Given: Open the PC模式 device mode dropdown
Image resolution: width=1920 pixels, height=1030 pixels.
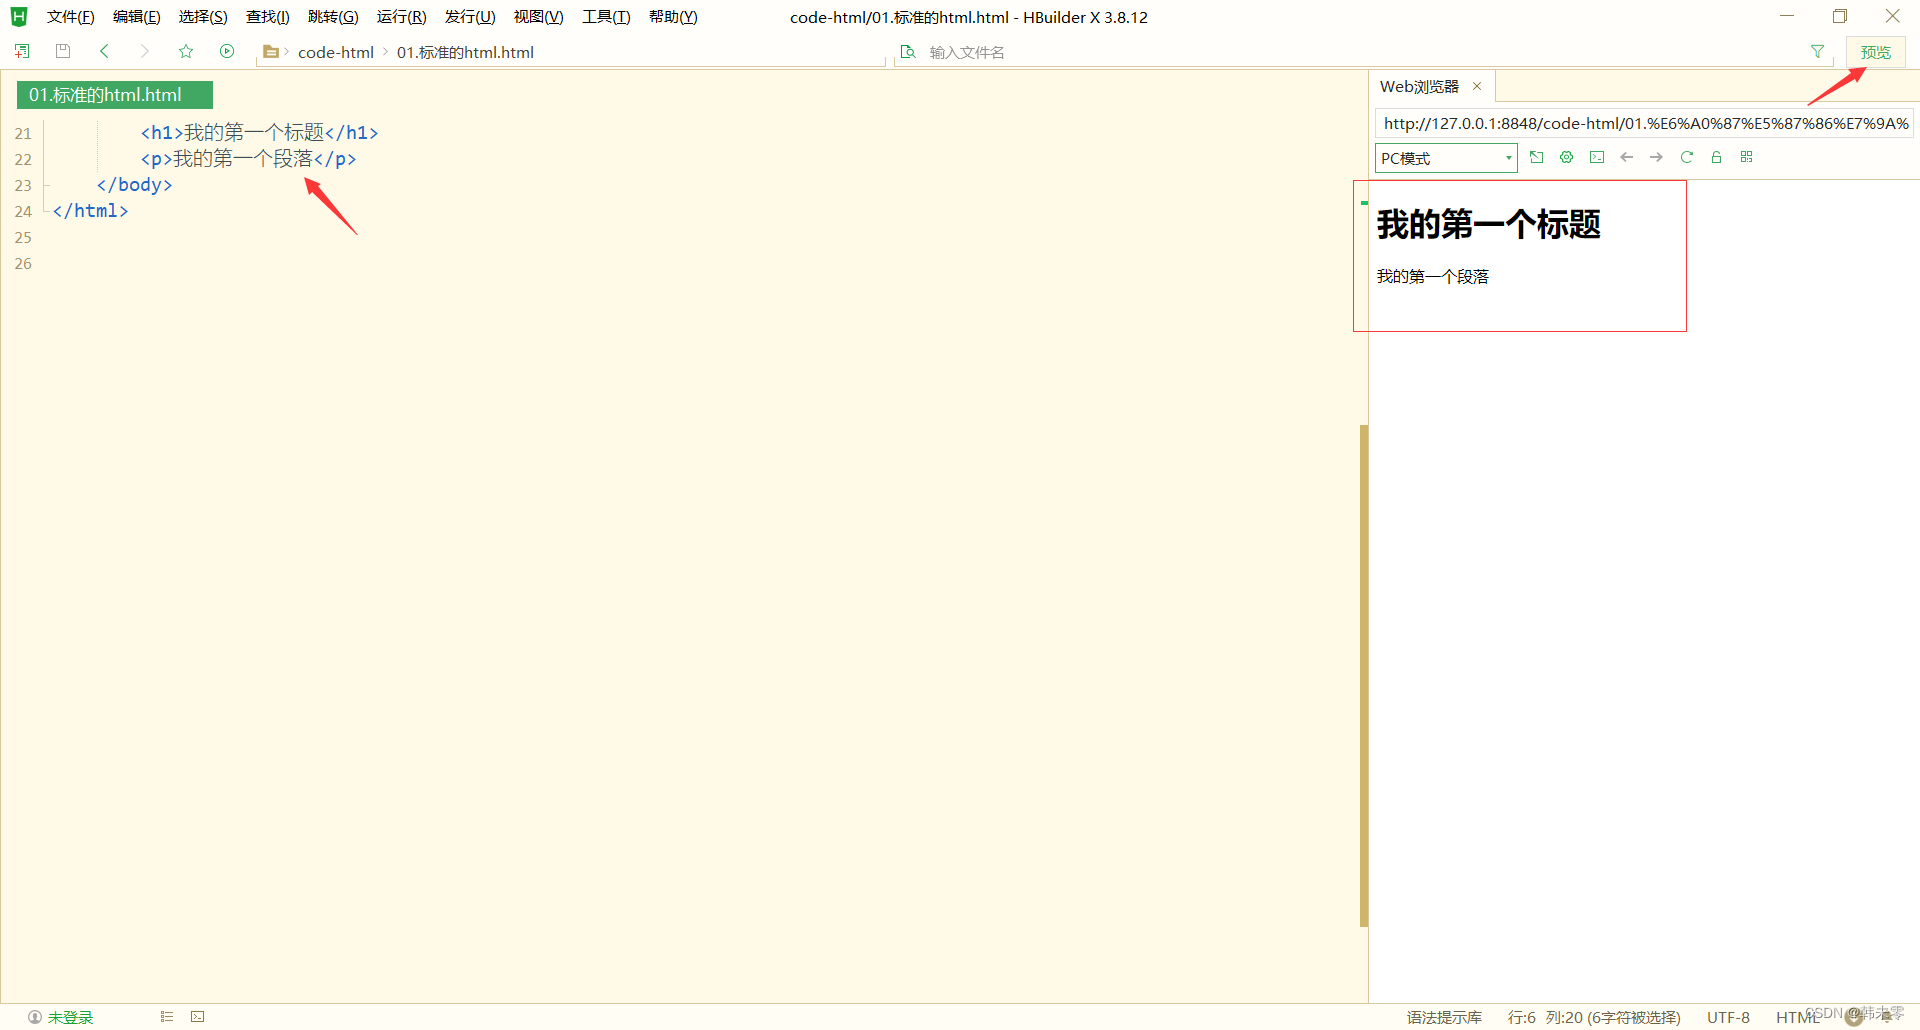Looking at the screenshot, I should click(x=1445, y=158).
